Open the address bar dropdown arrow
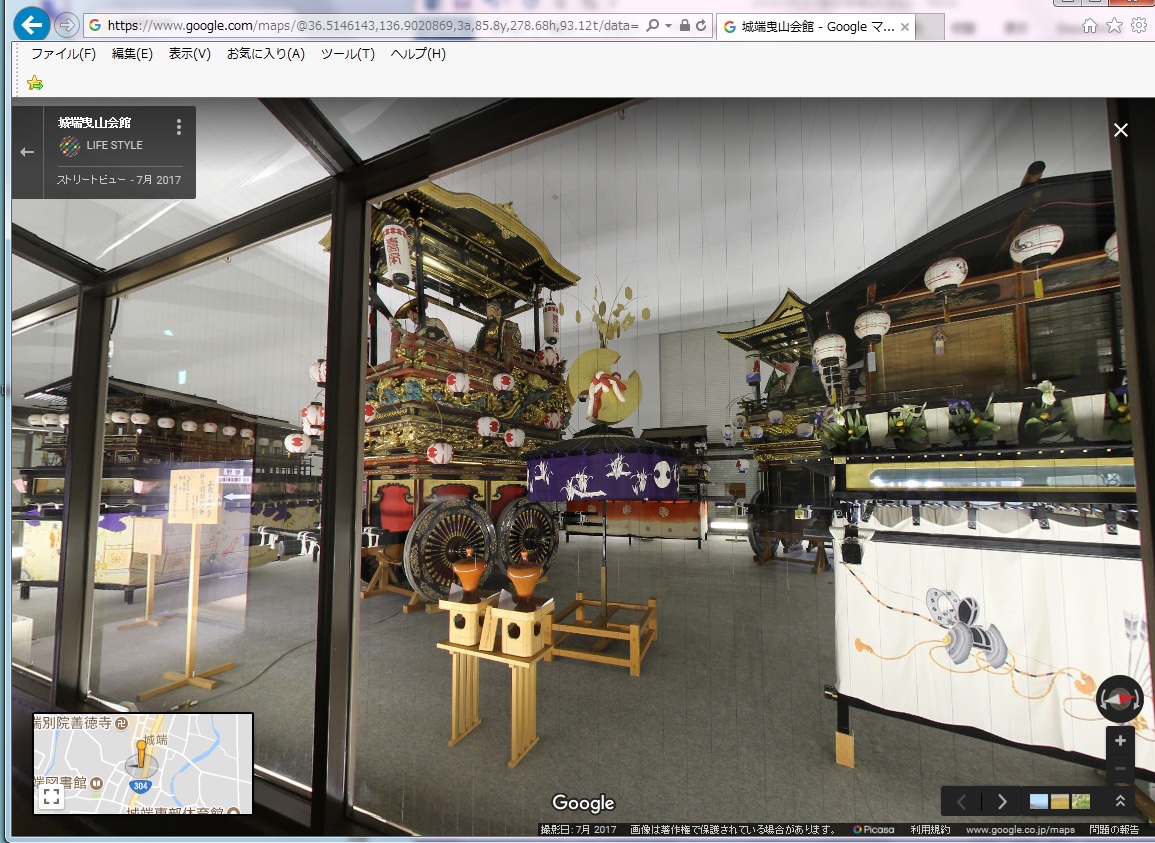The image size is (1155, 843). (668, 26)
